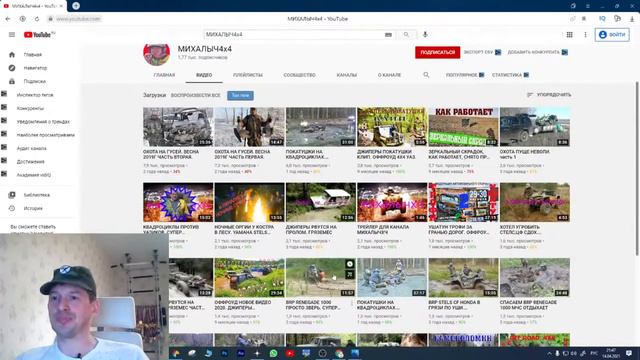Open video Охота на гусей часть первая thumbnail
This screenshot has height=360, width=640.
tap(249, 127)
